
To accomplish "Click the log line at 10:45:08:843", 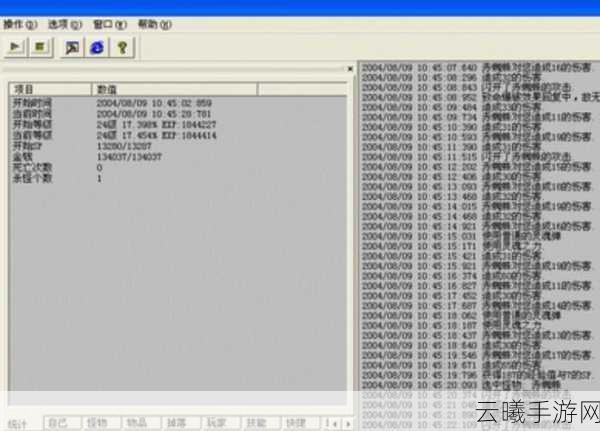I will tap(467, 88).
